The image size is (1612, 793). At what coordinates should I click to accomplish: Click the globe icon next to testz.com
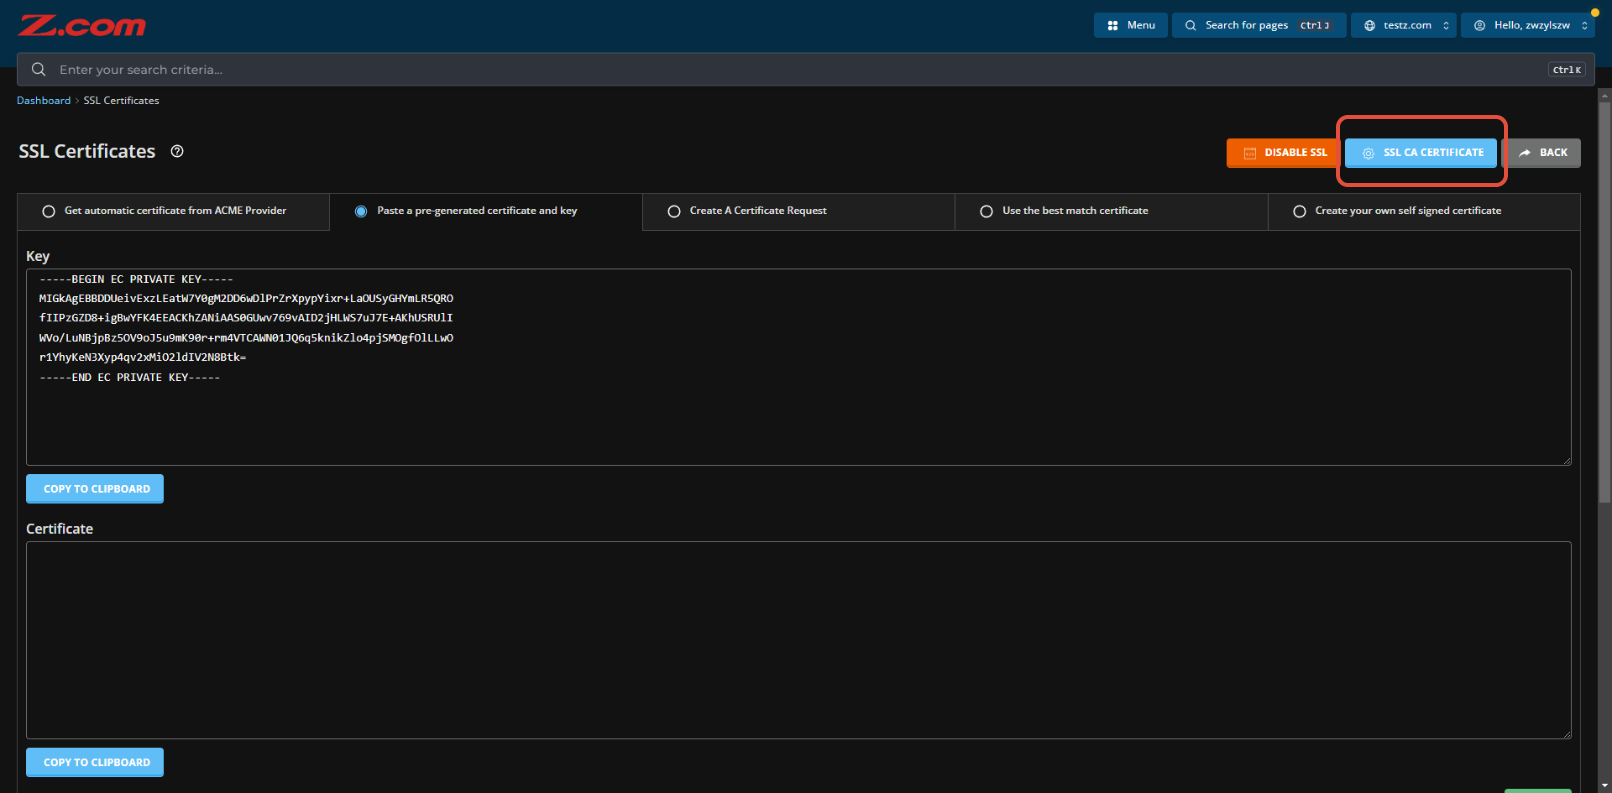(1370, 26)
